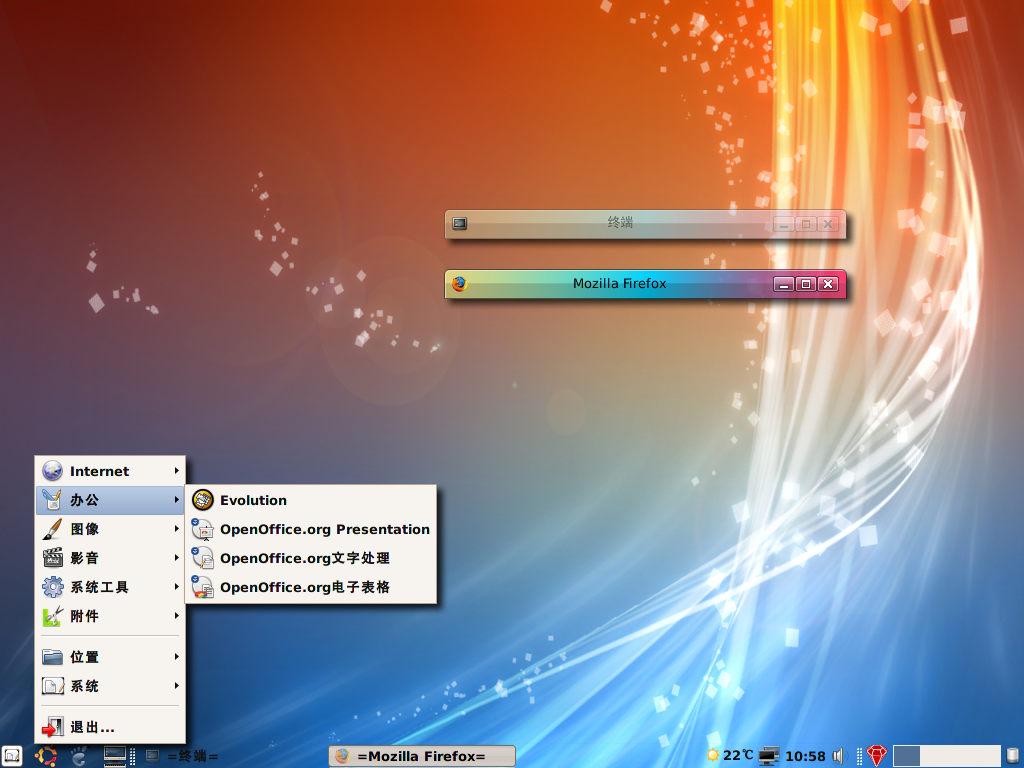The width and height of the screenshot is (1024, 768).
Task: Expand the Internet submenu
Action: pos(110,471)
